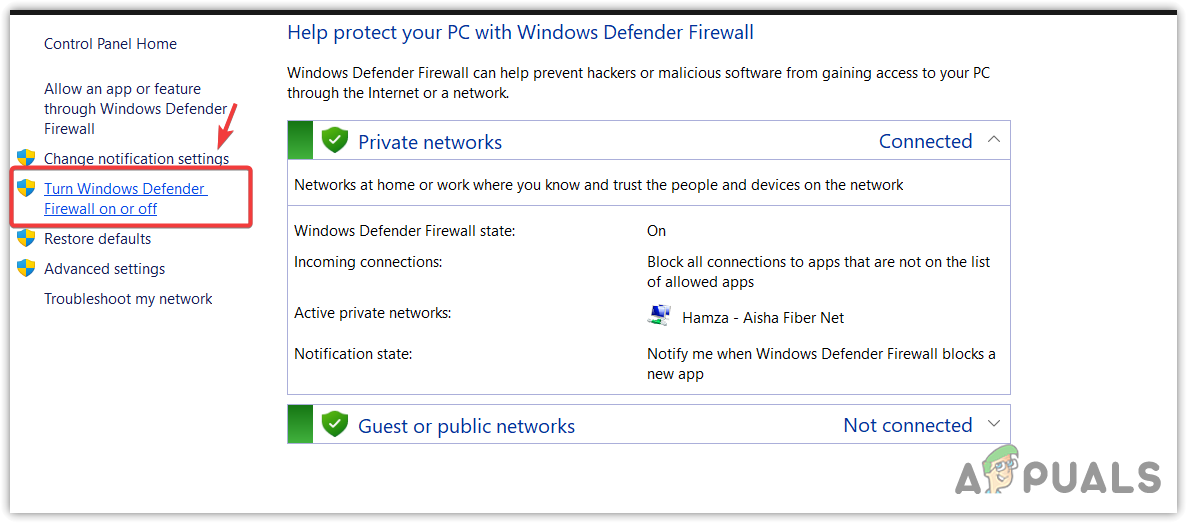Click the green status bar beside Private networks
1187x523 pixels.
(300, 141)
